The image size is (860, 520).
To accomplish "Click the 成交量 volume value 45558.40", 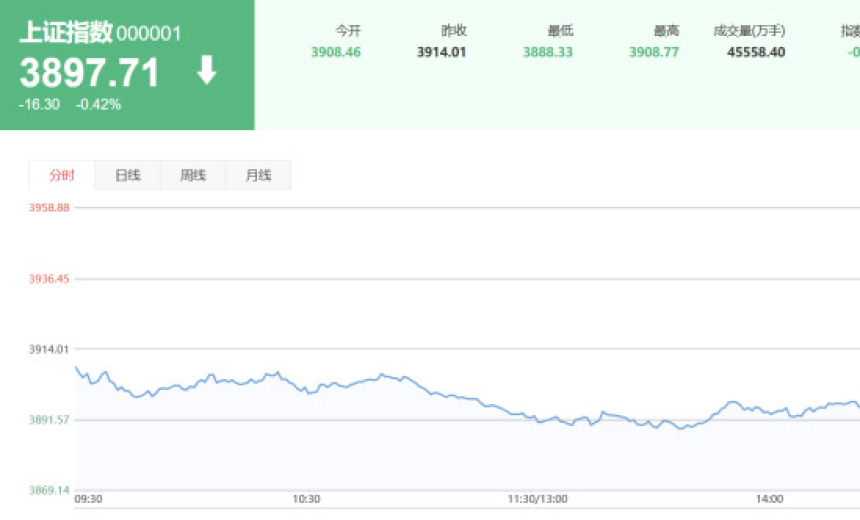I will (756, 52).
